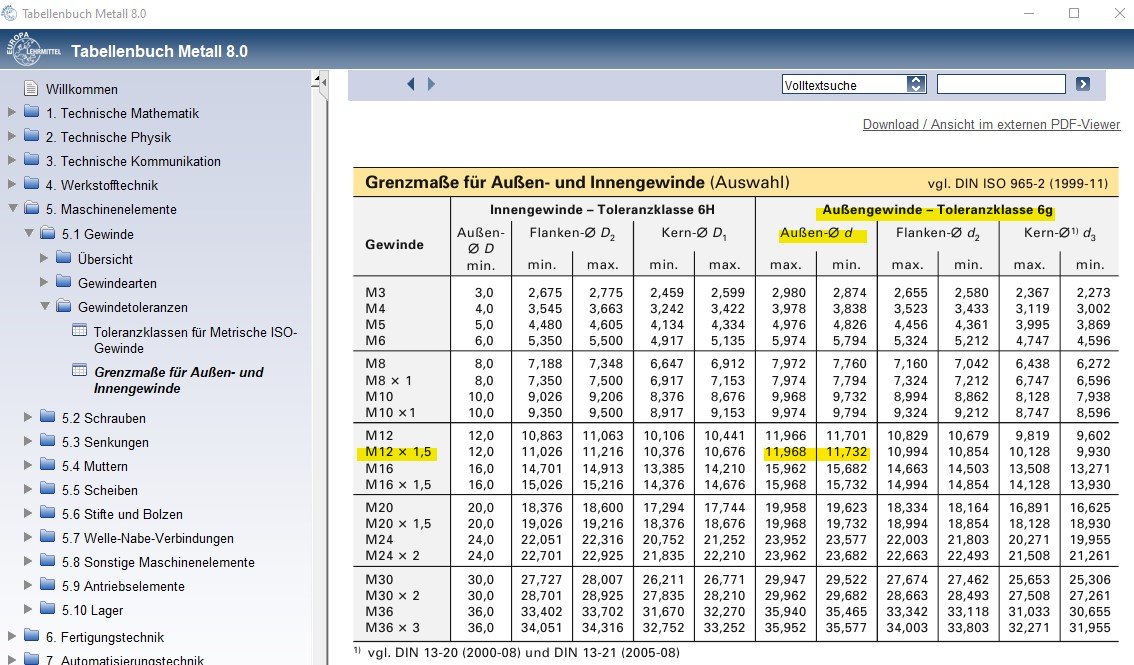Click the highlighted Außen-Ø d column header
The width and height of the screenshot is (1134, 665).
pos(817,233)
